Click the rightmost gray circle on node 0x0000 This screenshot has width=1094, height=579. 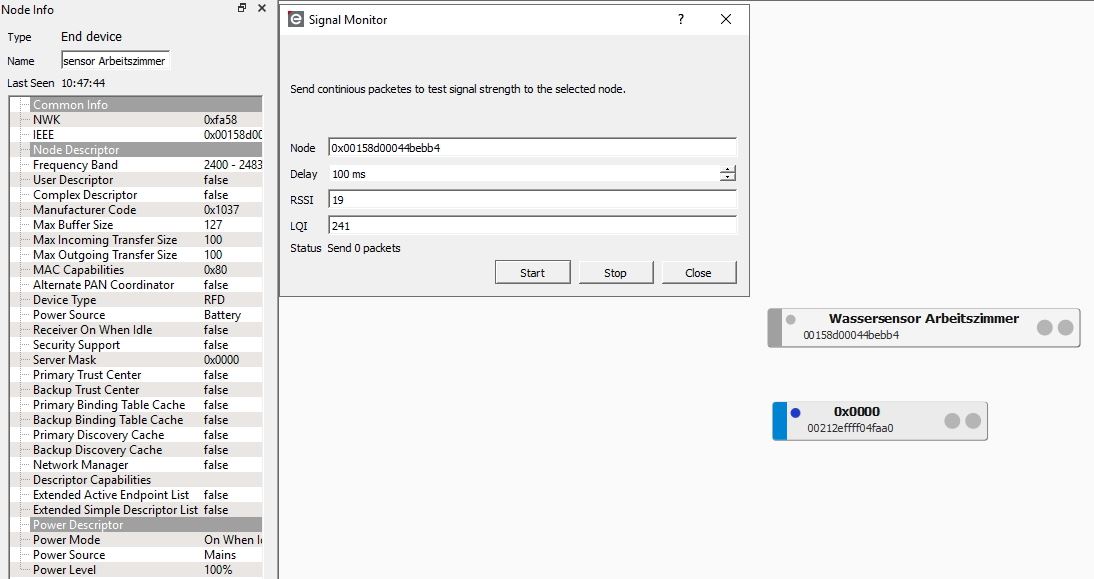(973, 421)
